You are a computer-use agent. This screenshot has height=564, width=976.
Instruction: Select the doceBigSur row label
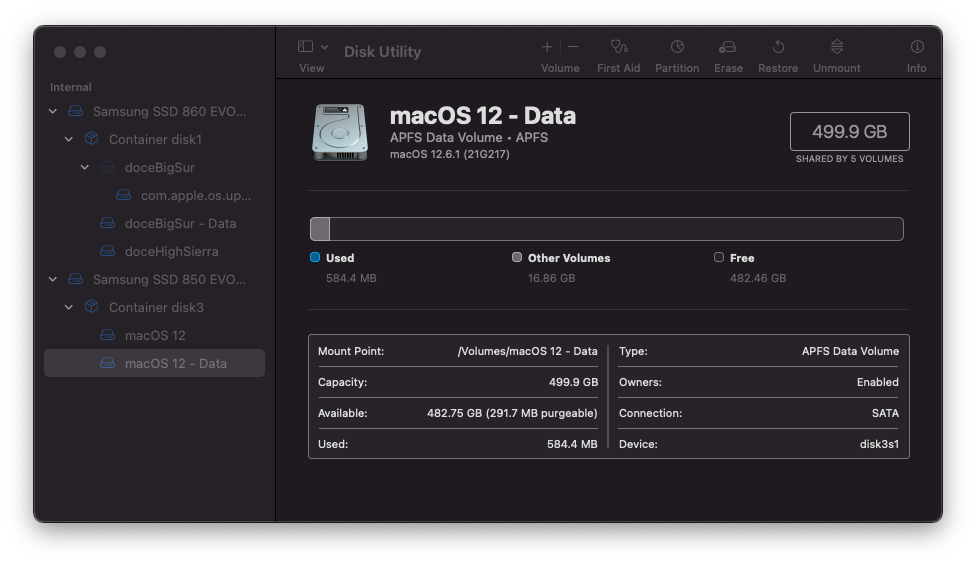[x=160, y=167]
